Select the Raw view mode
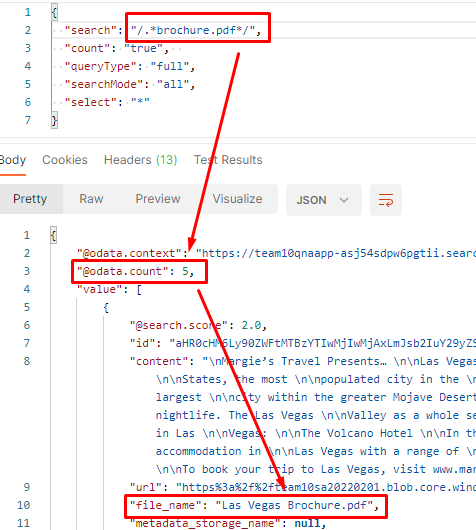The height and width of the screenshot is (530, 476). (x=91, y=199)
